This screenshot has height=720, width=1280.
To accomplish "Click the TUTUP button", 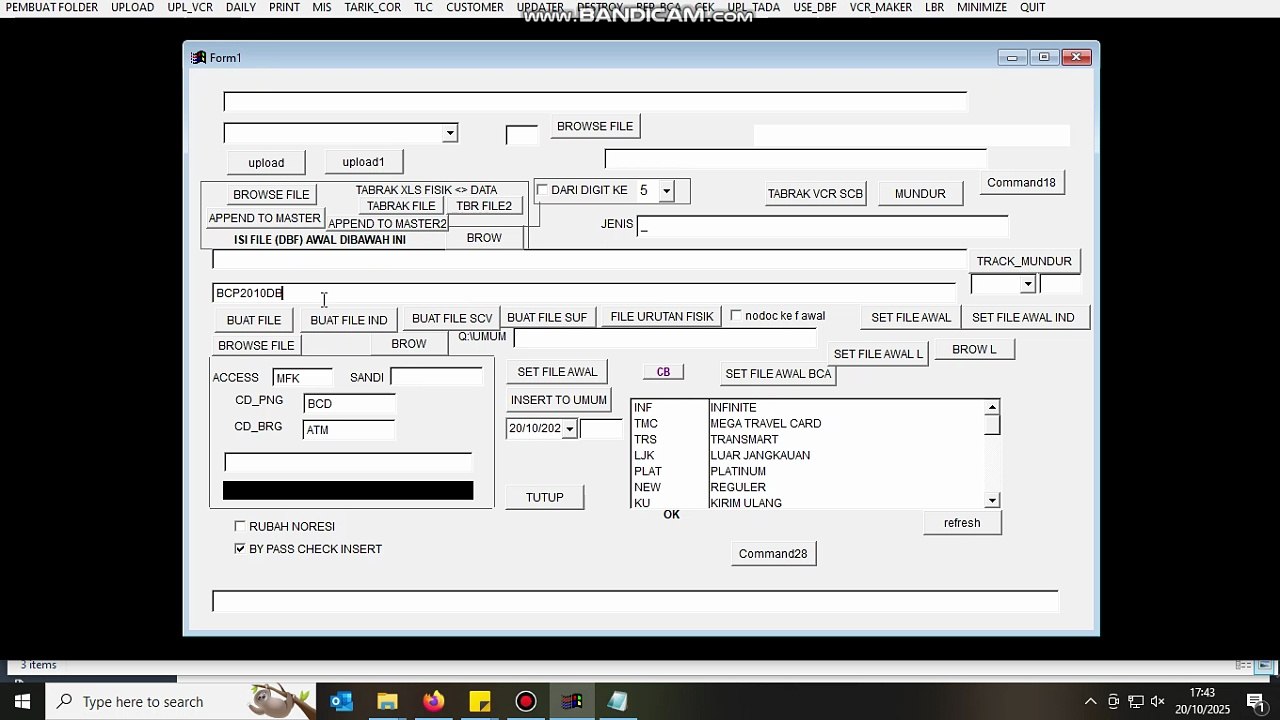I will [545, 497].
